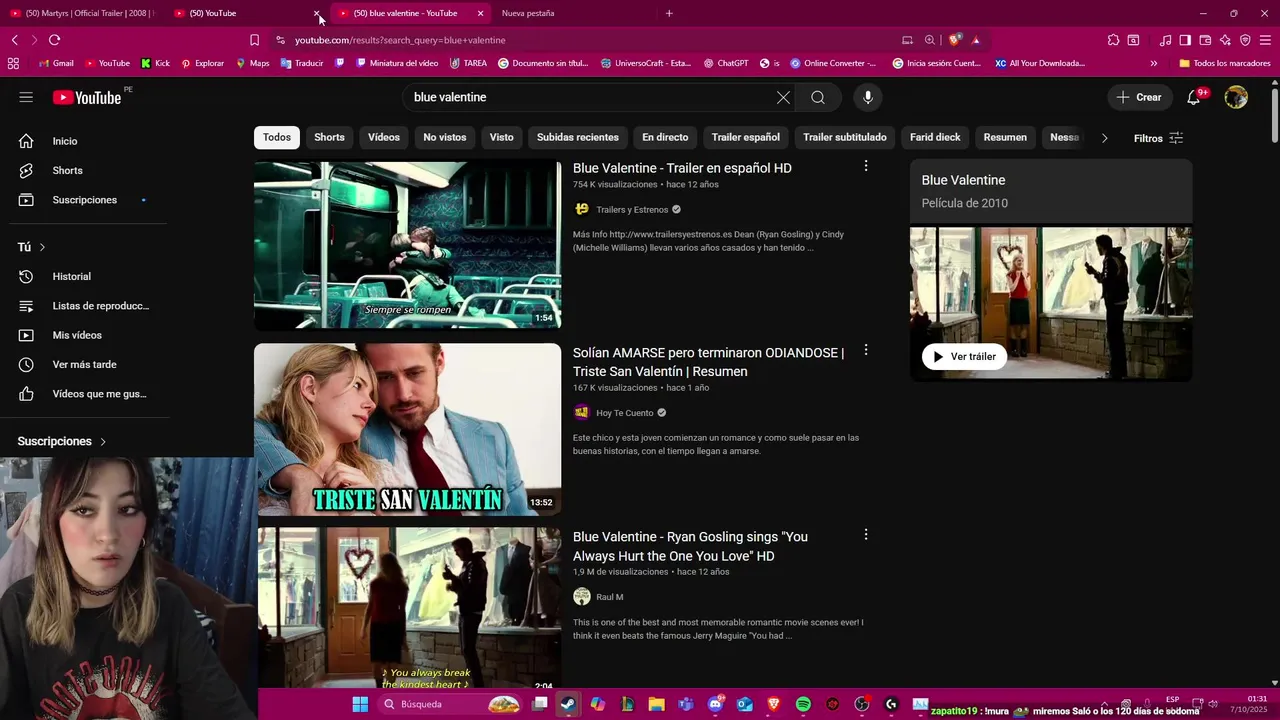Click the blue valentine search input field

coord(590,97)
